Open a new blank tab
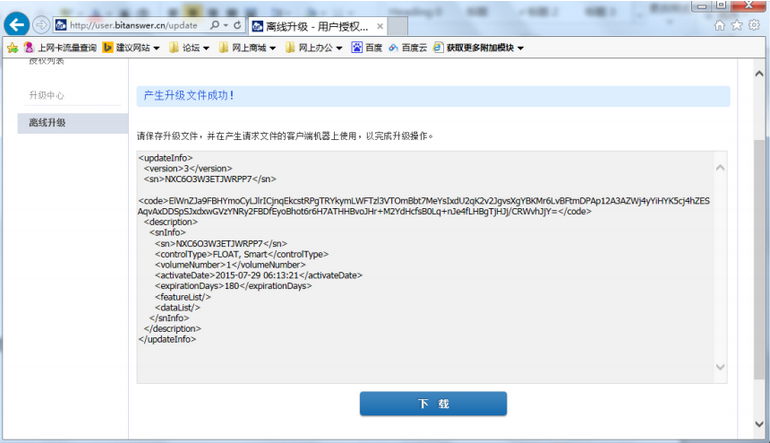 point(398,27)
